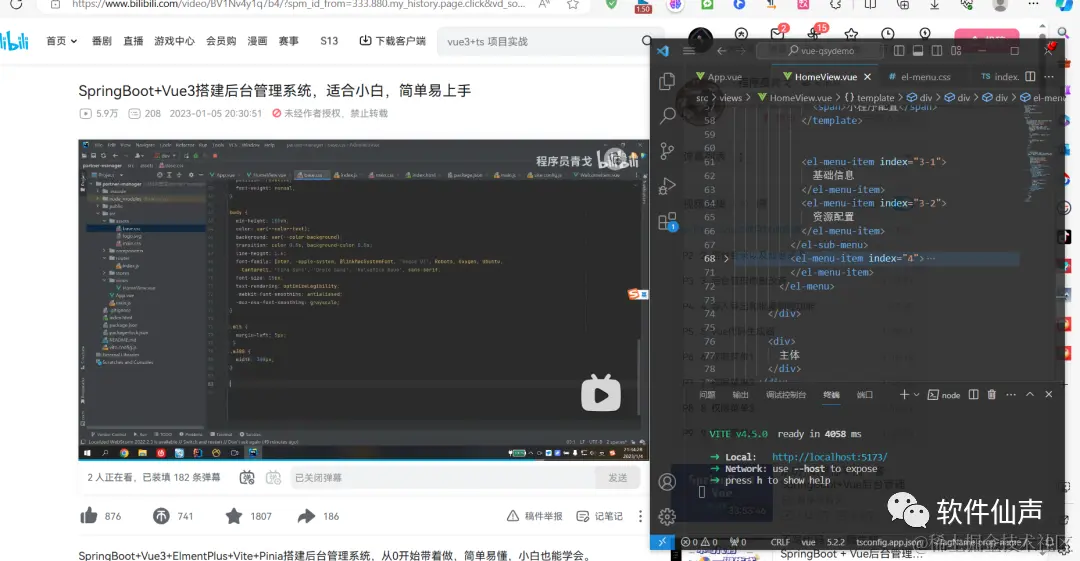
Task: Close the HomeView.vue tab
Action: 867,76
